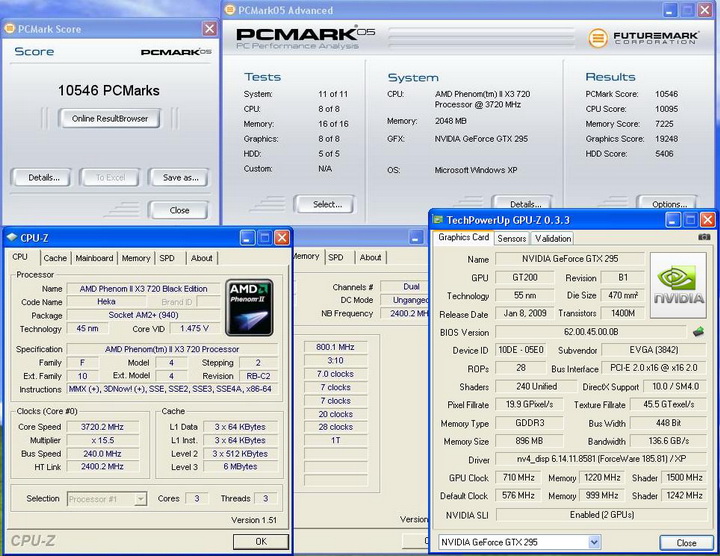Click the Memory Size value 896 MB
Screen dimensions: 720x556
[529, 441]
